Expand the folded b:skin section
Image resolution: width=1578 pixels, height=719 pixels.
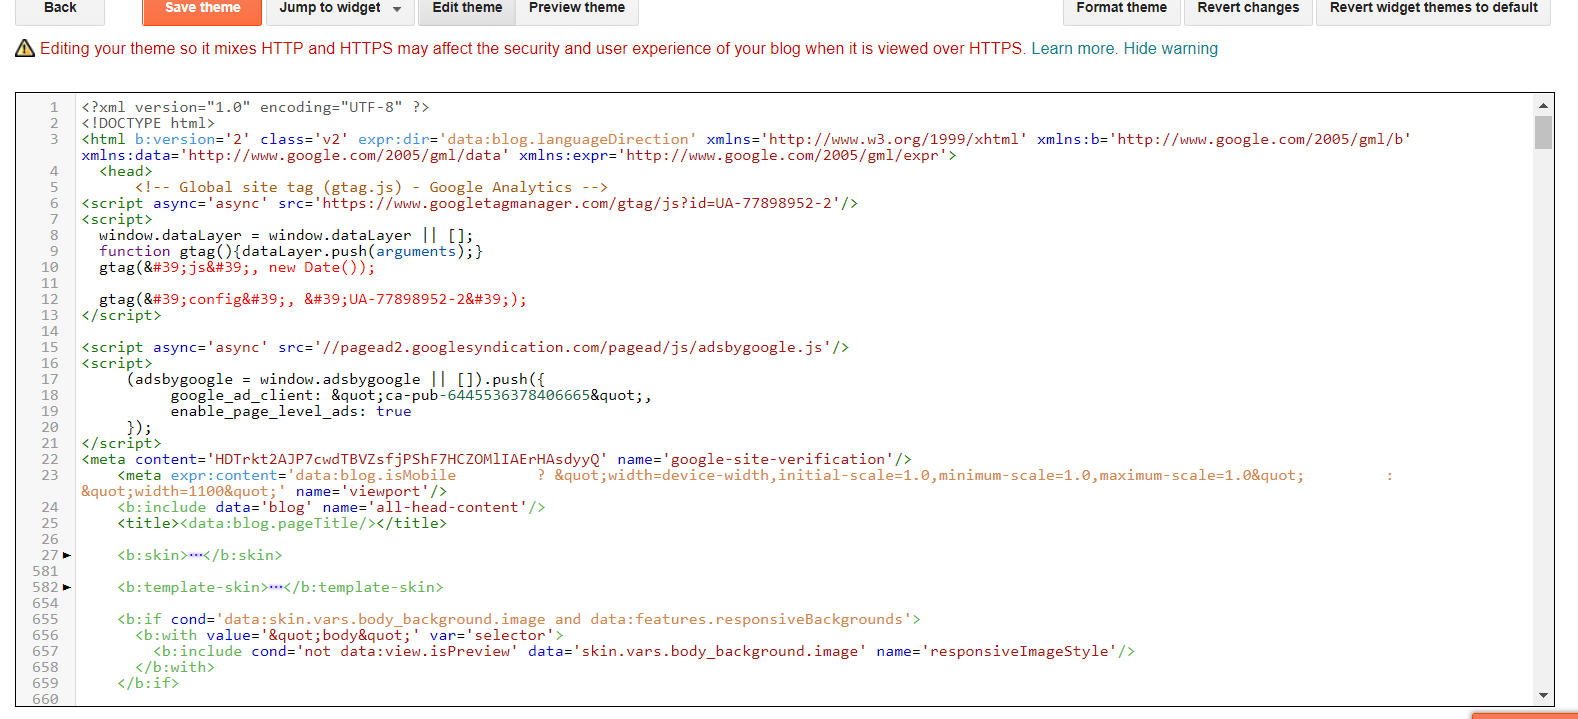click(67, 555)
